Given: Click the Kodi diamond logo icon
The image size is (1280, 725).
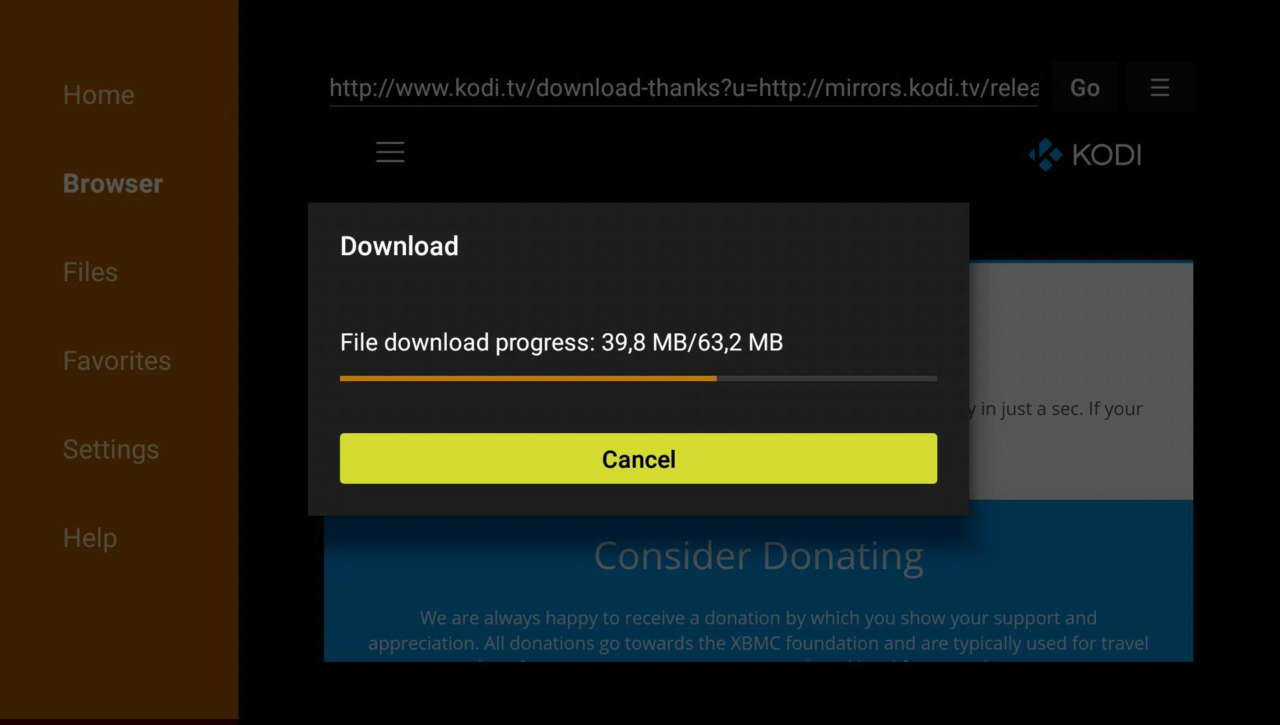Looking at the screenshot, I should click(x=1046, y=155).
